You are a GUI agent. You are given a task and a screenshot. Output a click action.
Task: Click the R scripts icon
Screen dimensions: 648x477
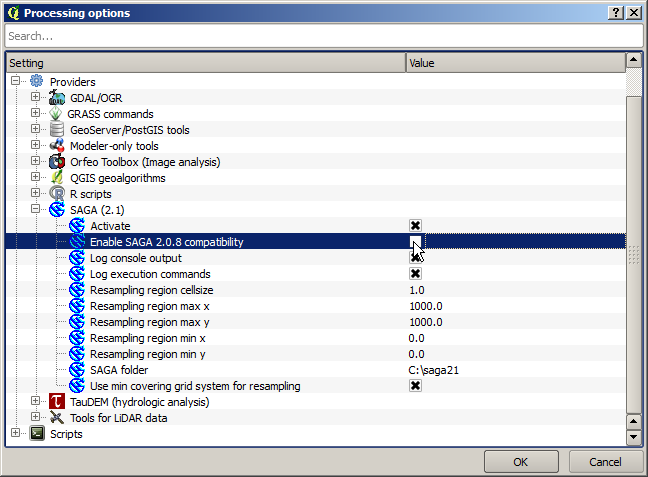(x=57, y=194)
